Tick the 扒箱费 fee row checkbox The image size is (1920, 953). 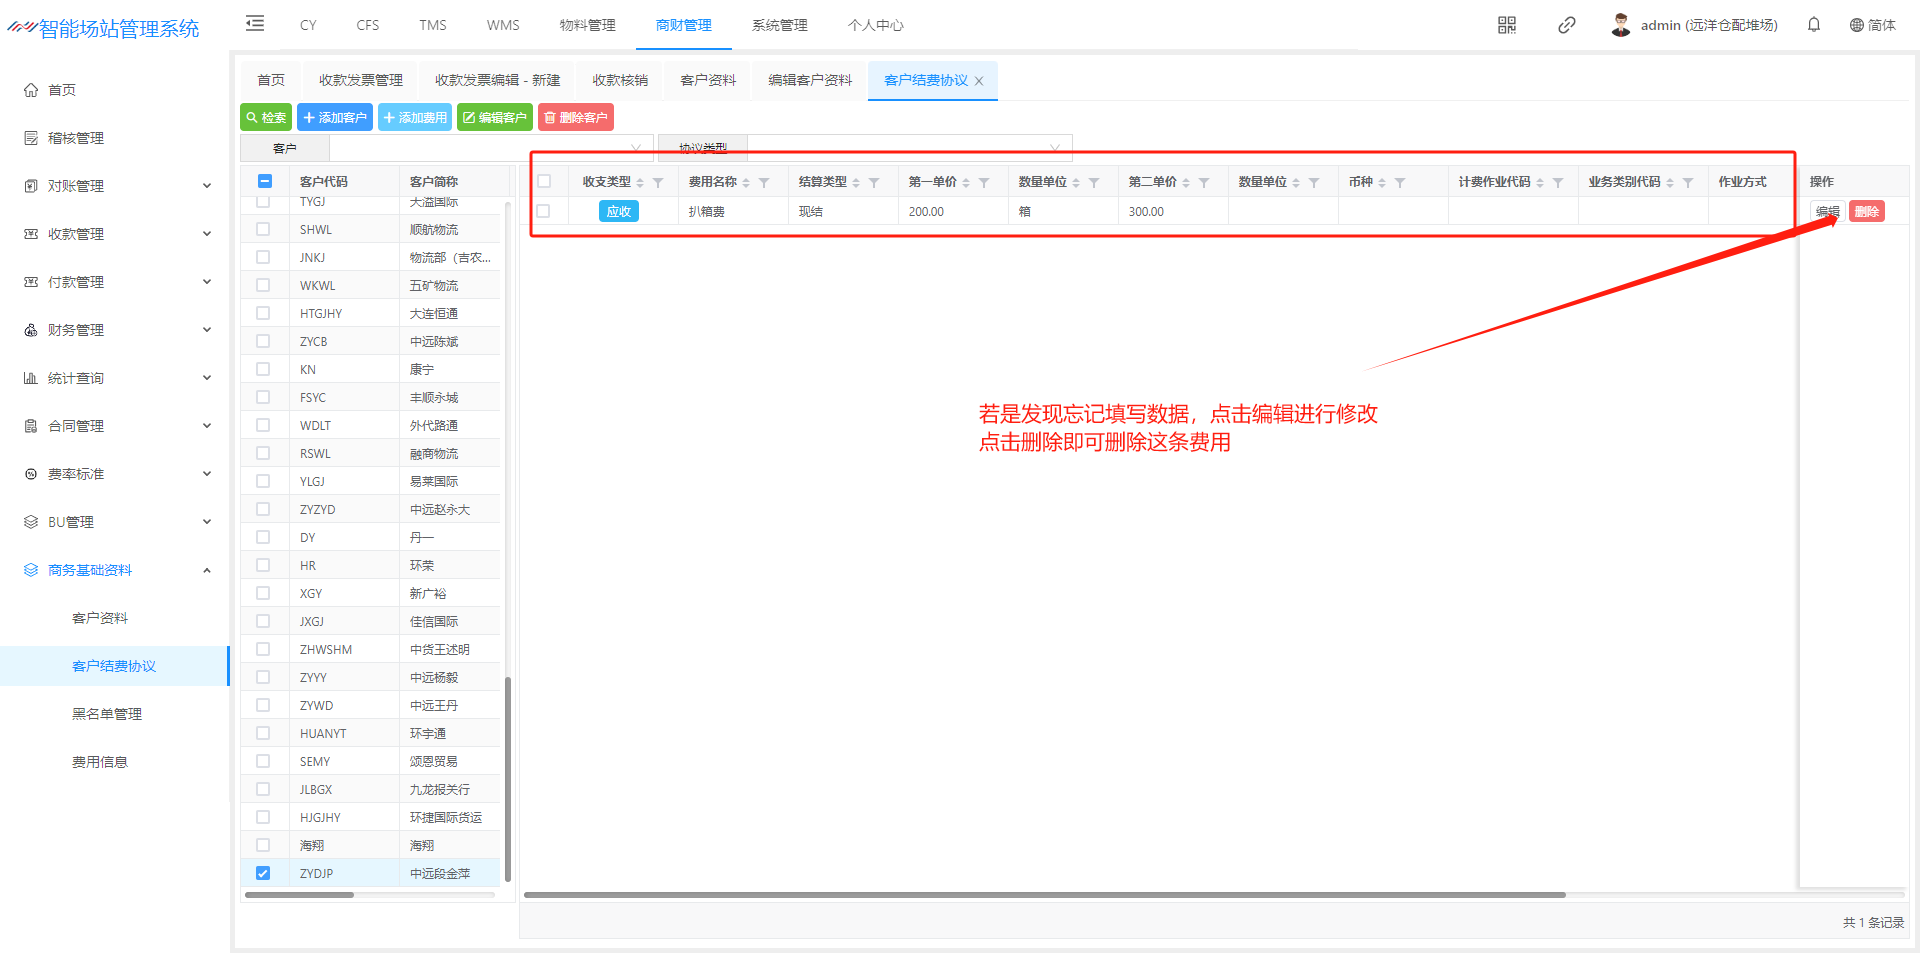click(543, 211)
